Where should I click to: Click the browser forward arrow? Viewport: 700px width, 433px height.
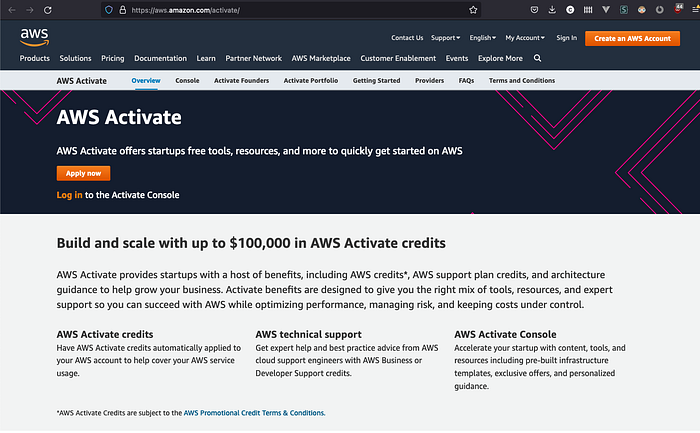29,10
